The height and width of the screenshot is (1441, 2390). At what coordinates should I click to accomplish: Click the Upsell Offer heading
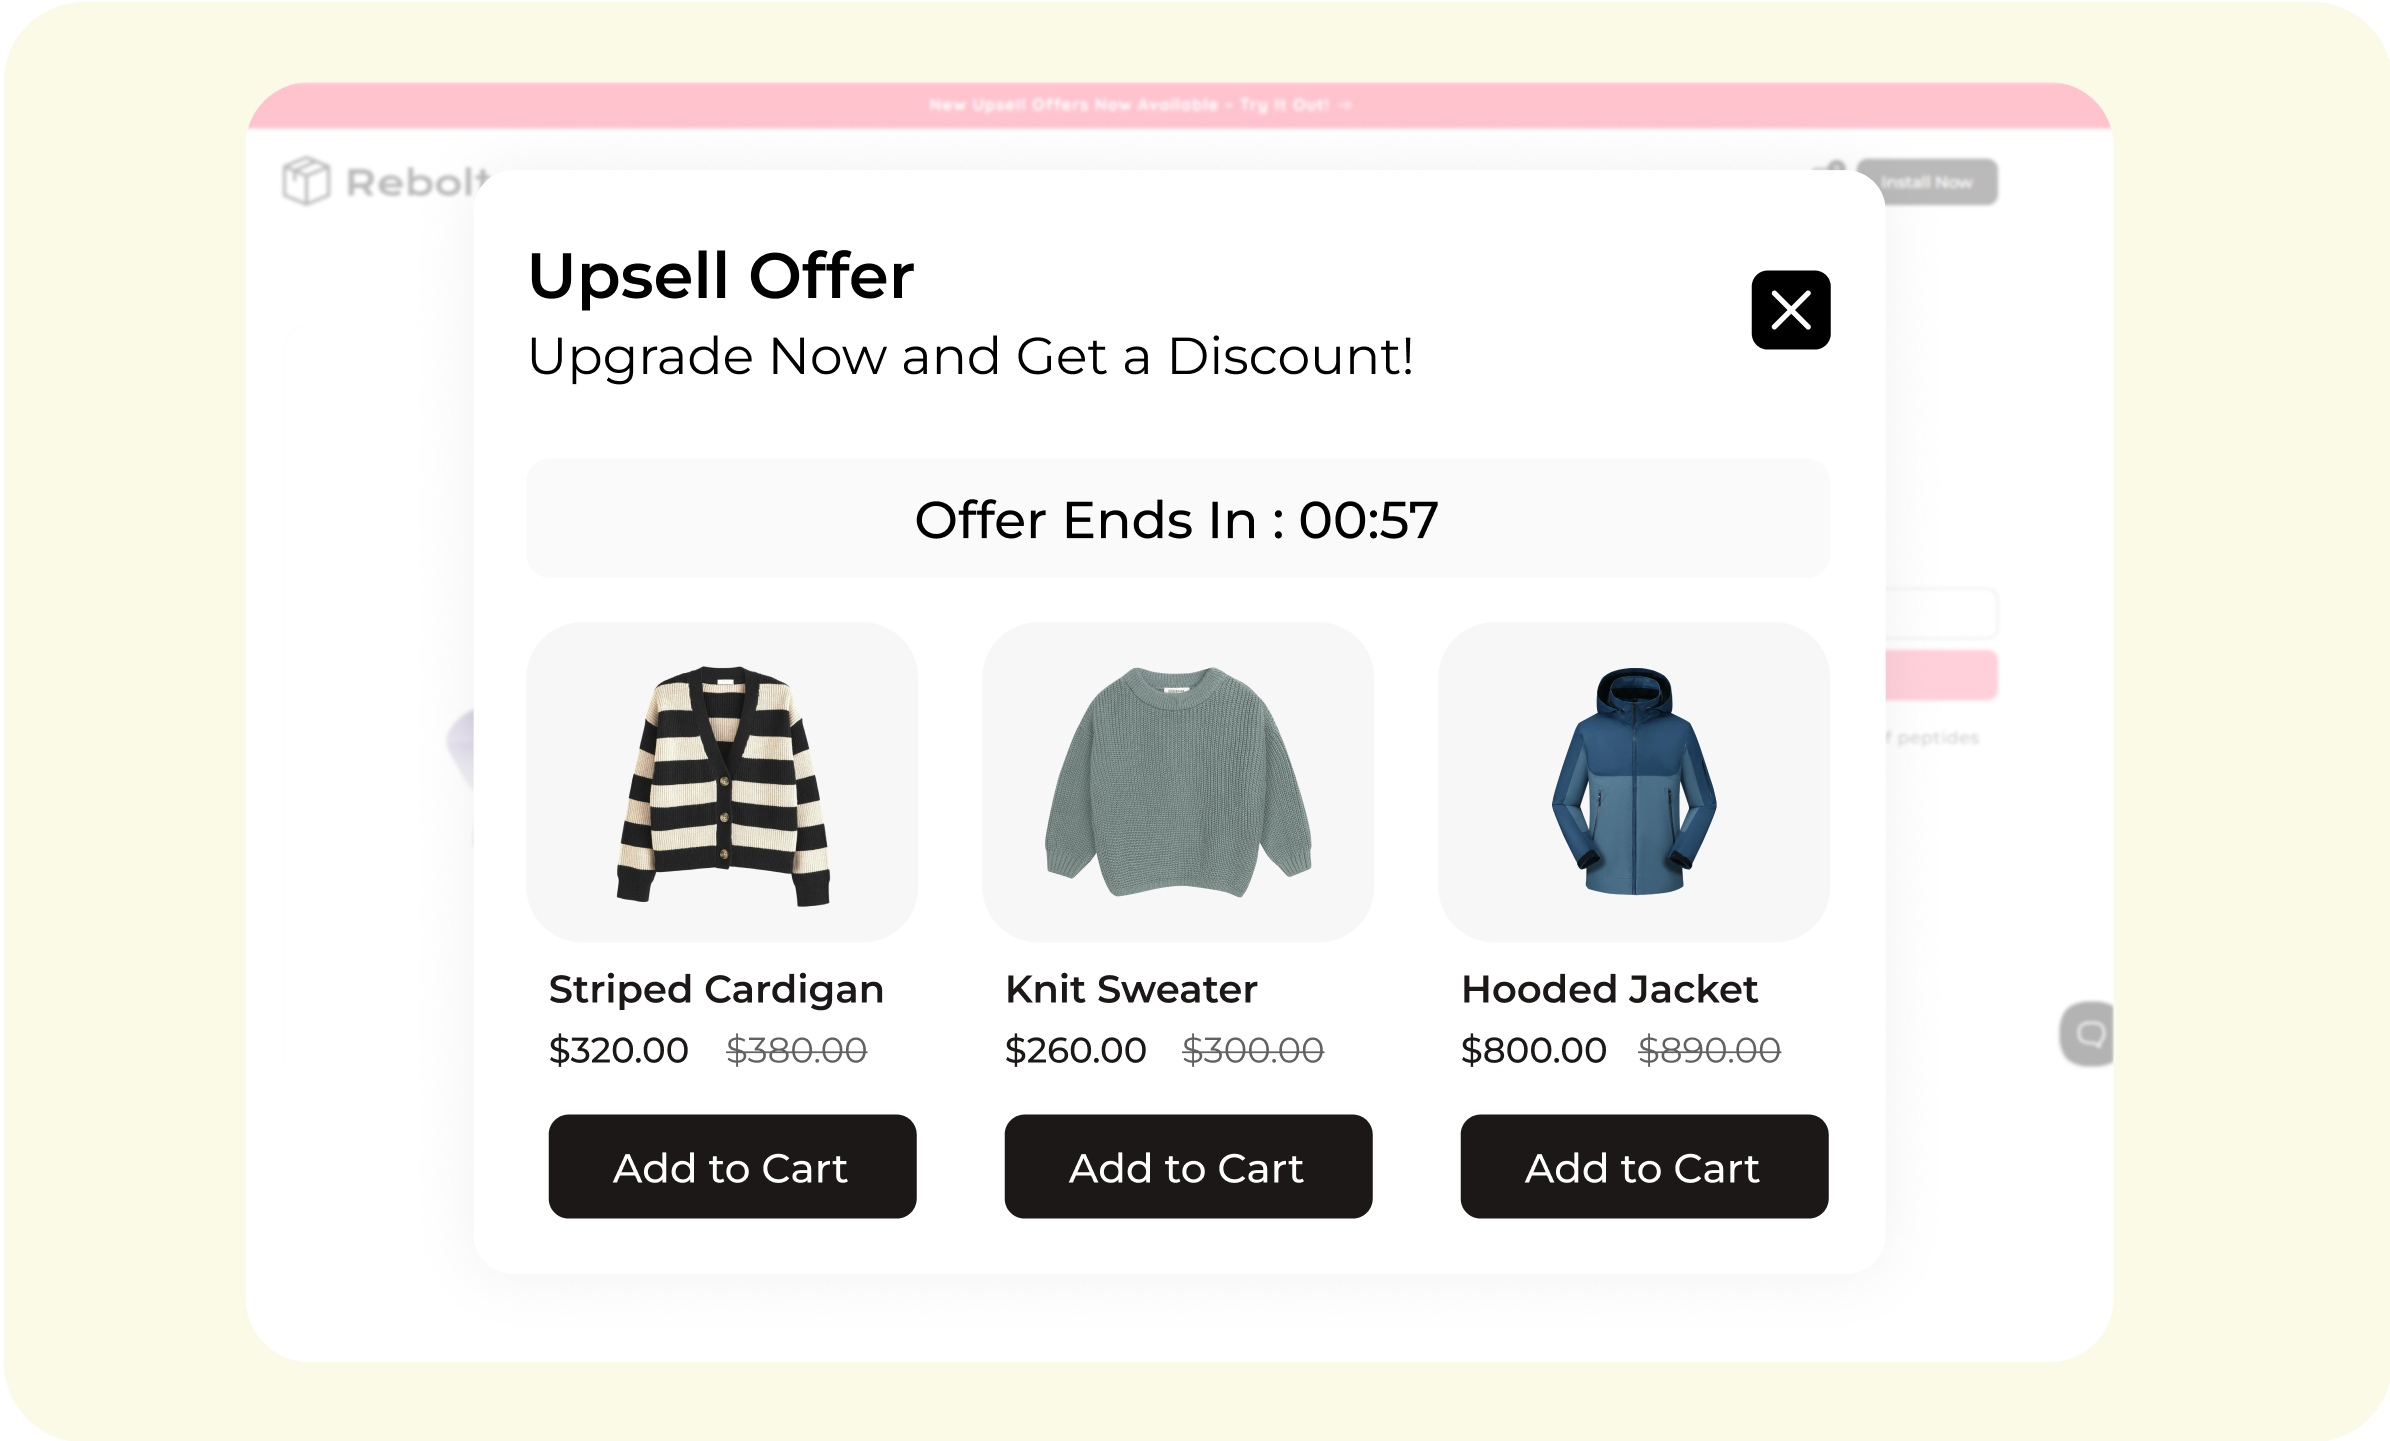721,276
